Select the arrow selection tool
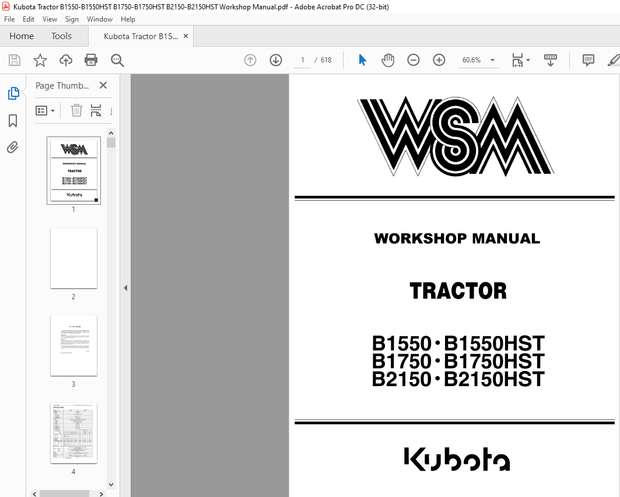This screenshot has width=620, height=497. [x=362, y=60]
